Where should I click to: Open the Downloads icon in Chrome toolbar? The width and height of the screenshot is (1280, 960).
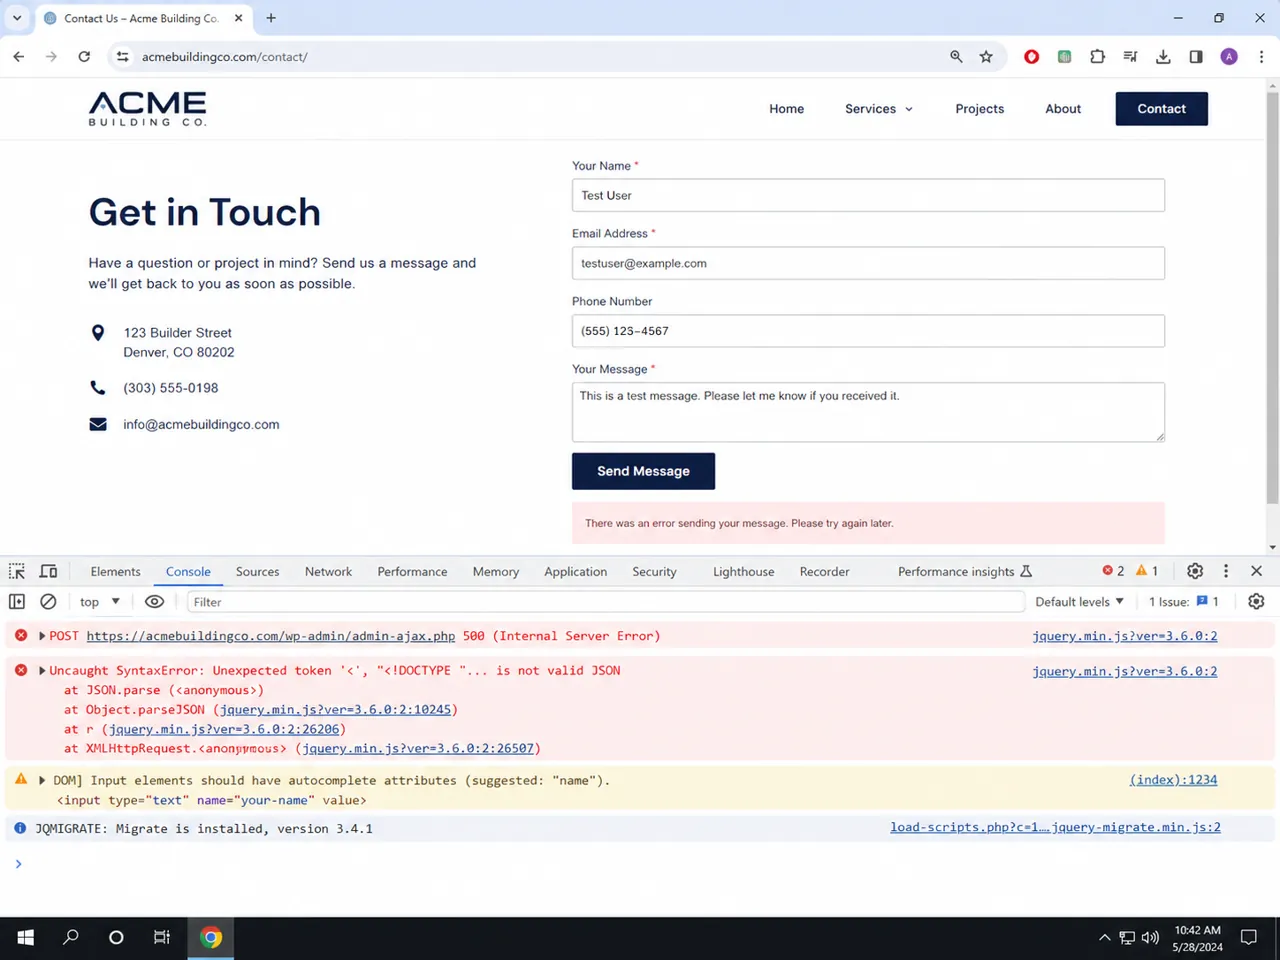(1163, 57)
